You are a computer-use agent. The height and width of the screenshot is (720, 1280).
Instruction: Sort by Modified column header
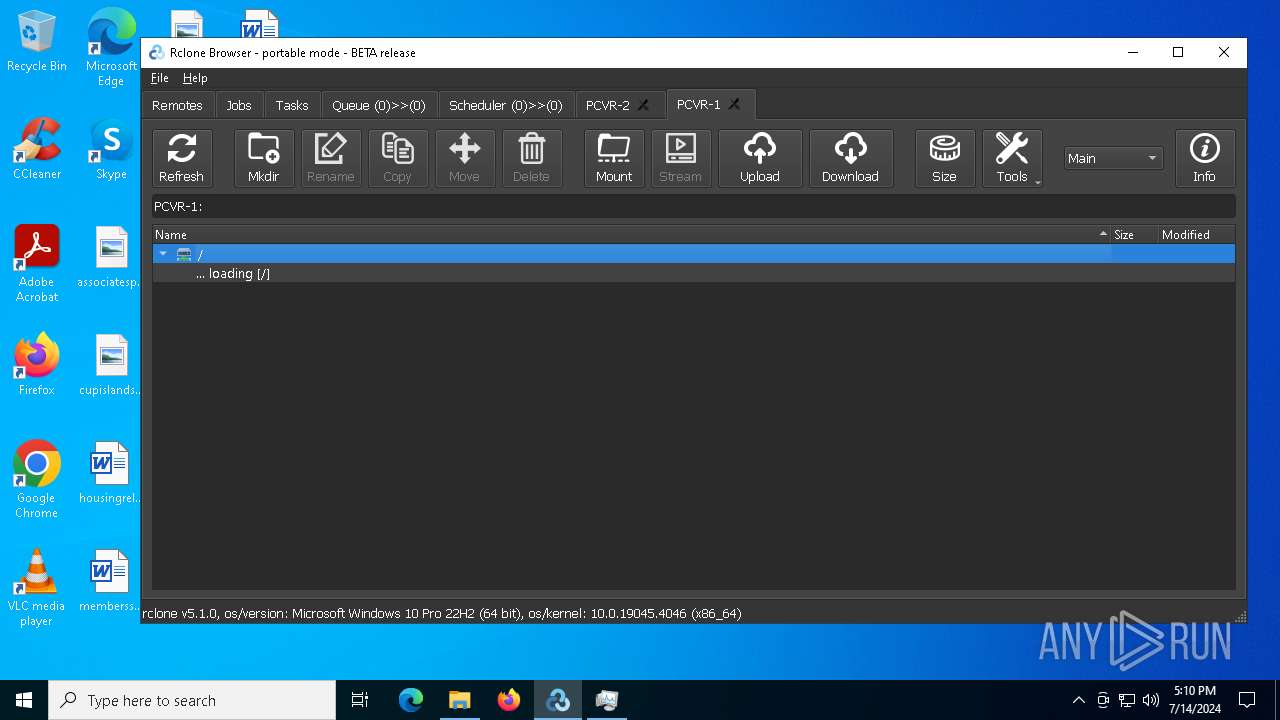(1196, 234)
